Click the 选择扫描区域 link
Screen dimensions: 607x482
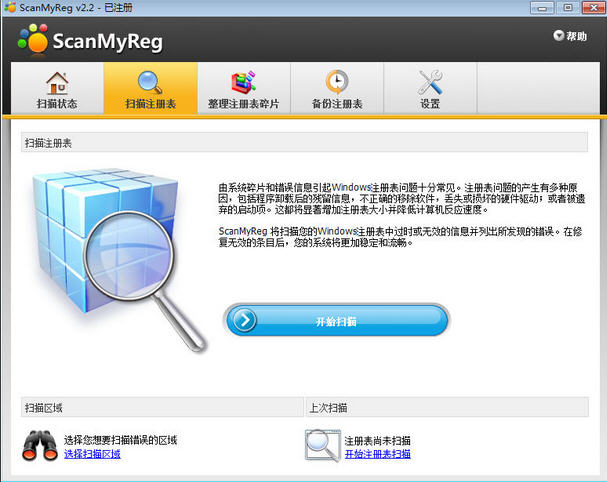(92, 454)
